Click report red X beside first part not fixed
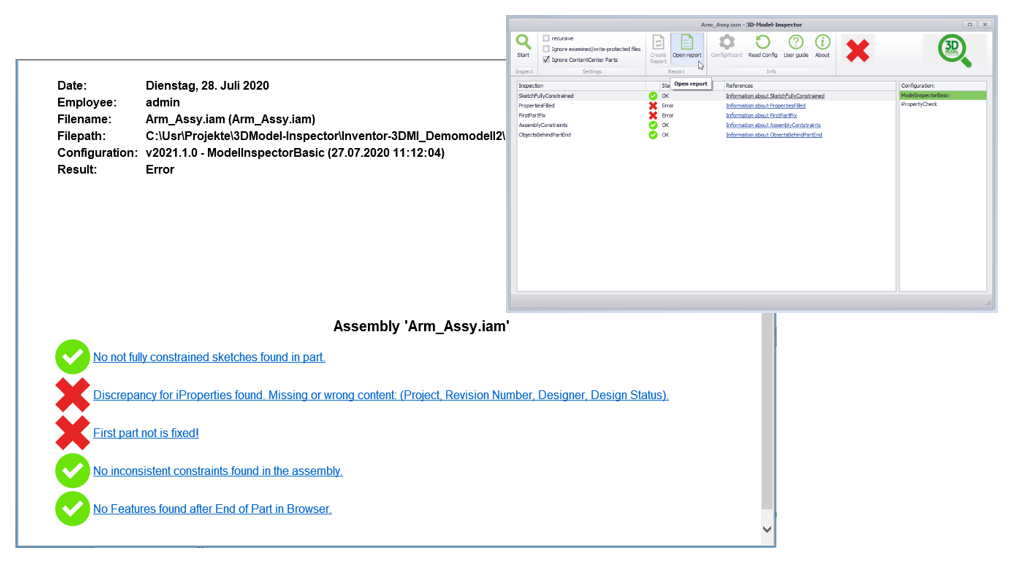1011x564 pixels. 72,433
